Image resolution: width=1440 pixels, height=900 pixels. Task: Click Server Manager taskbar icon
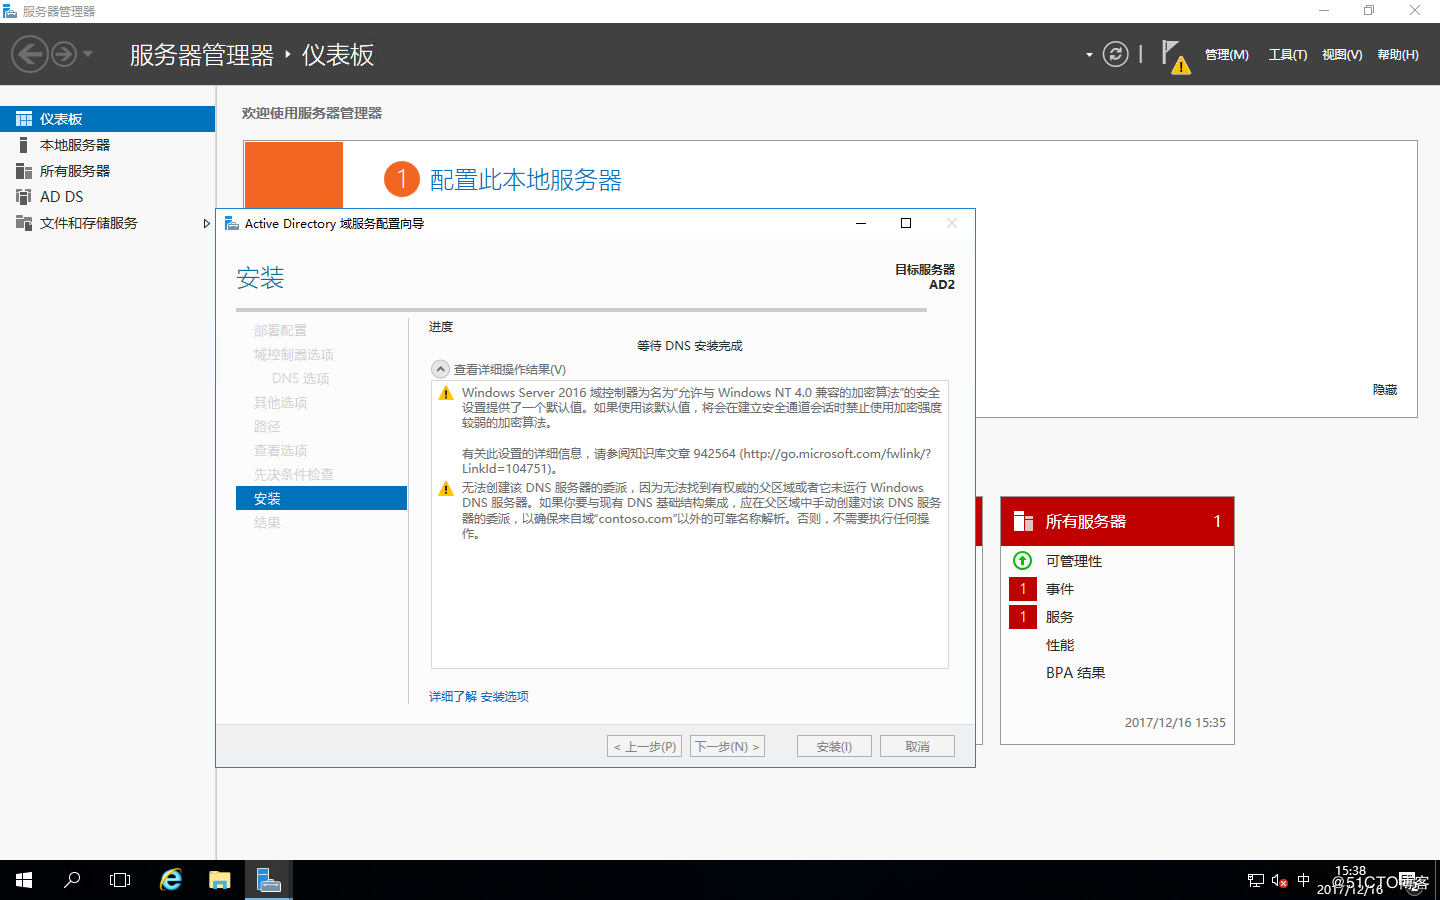(x=268, y=880)
